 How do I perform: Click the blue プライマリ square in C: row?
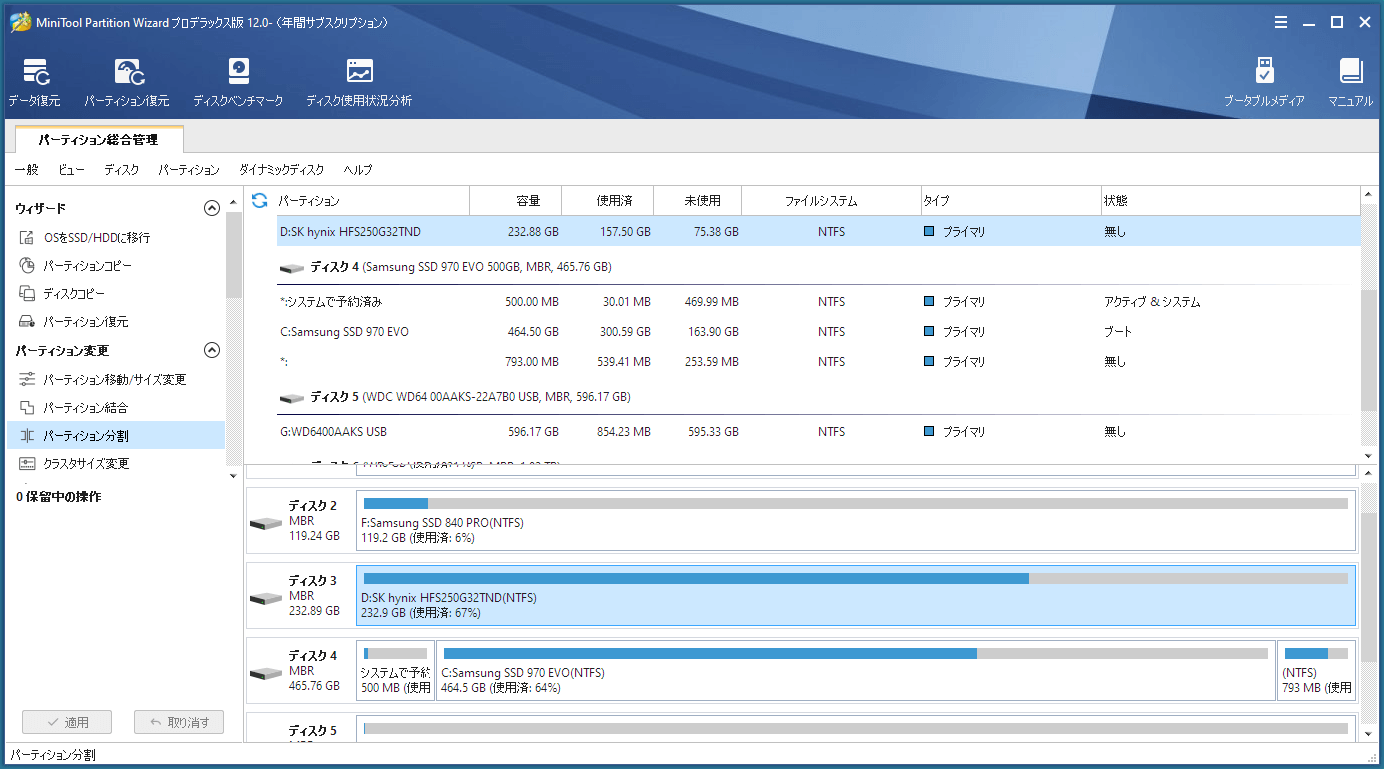pyautogui.click(x=929, y=332)
